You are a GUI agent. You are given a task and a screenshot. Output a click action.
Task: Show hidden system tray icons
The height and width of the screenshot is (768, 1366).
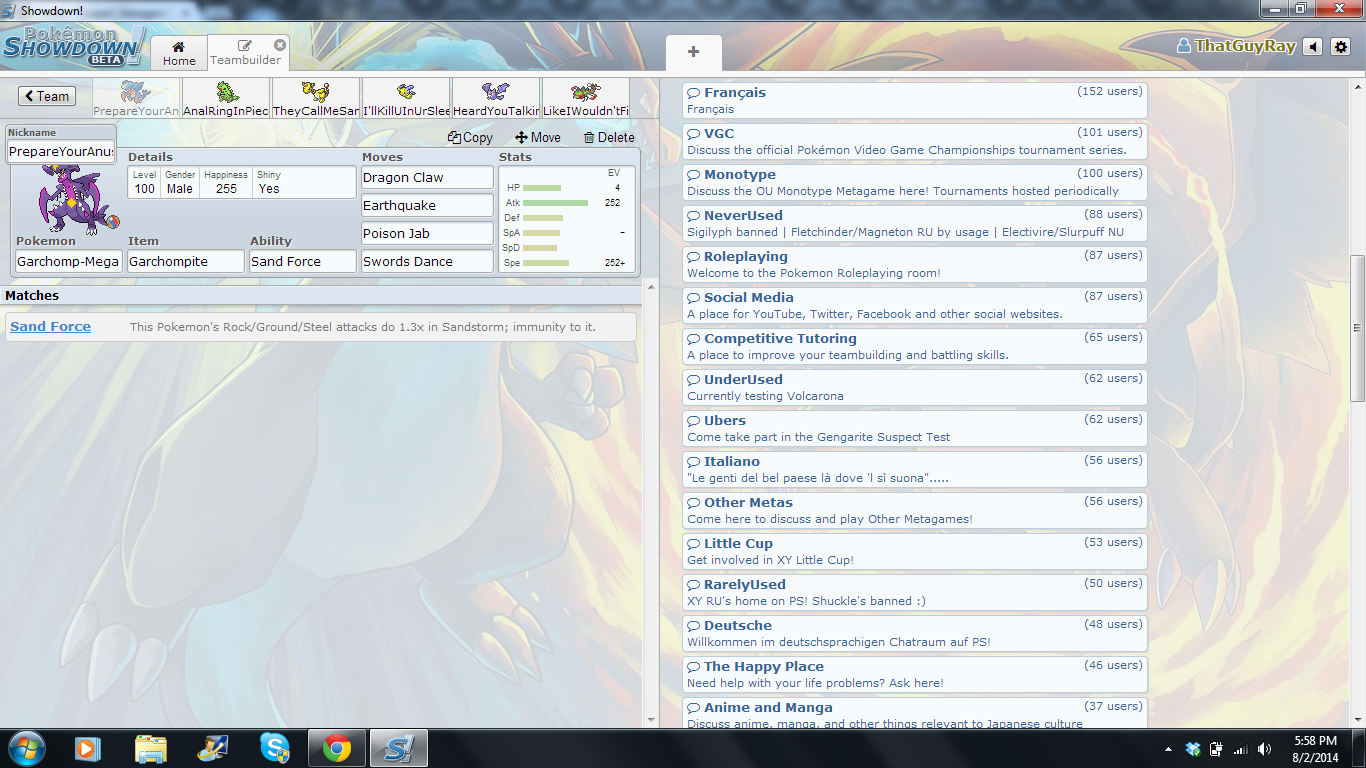click(x=1168, y=749)
